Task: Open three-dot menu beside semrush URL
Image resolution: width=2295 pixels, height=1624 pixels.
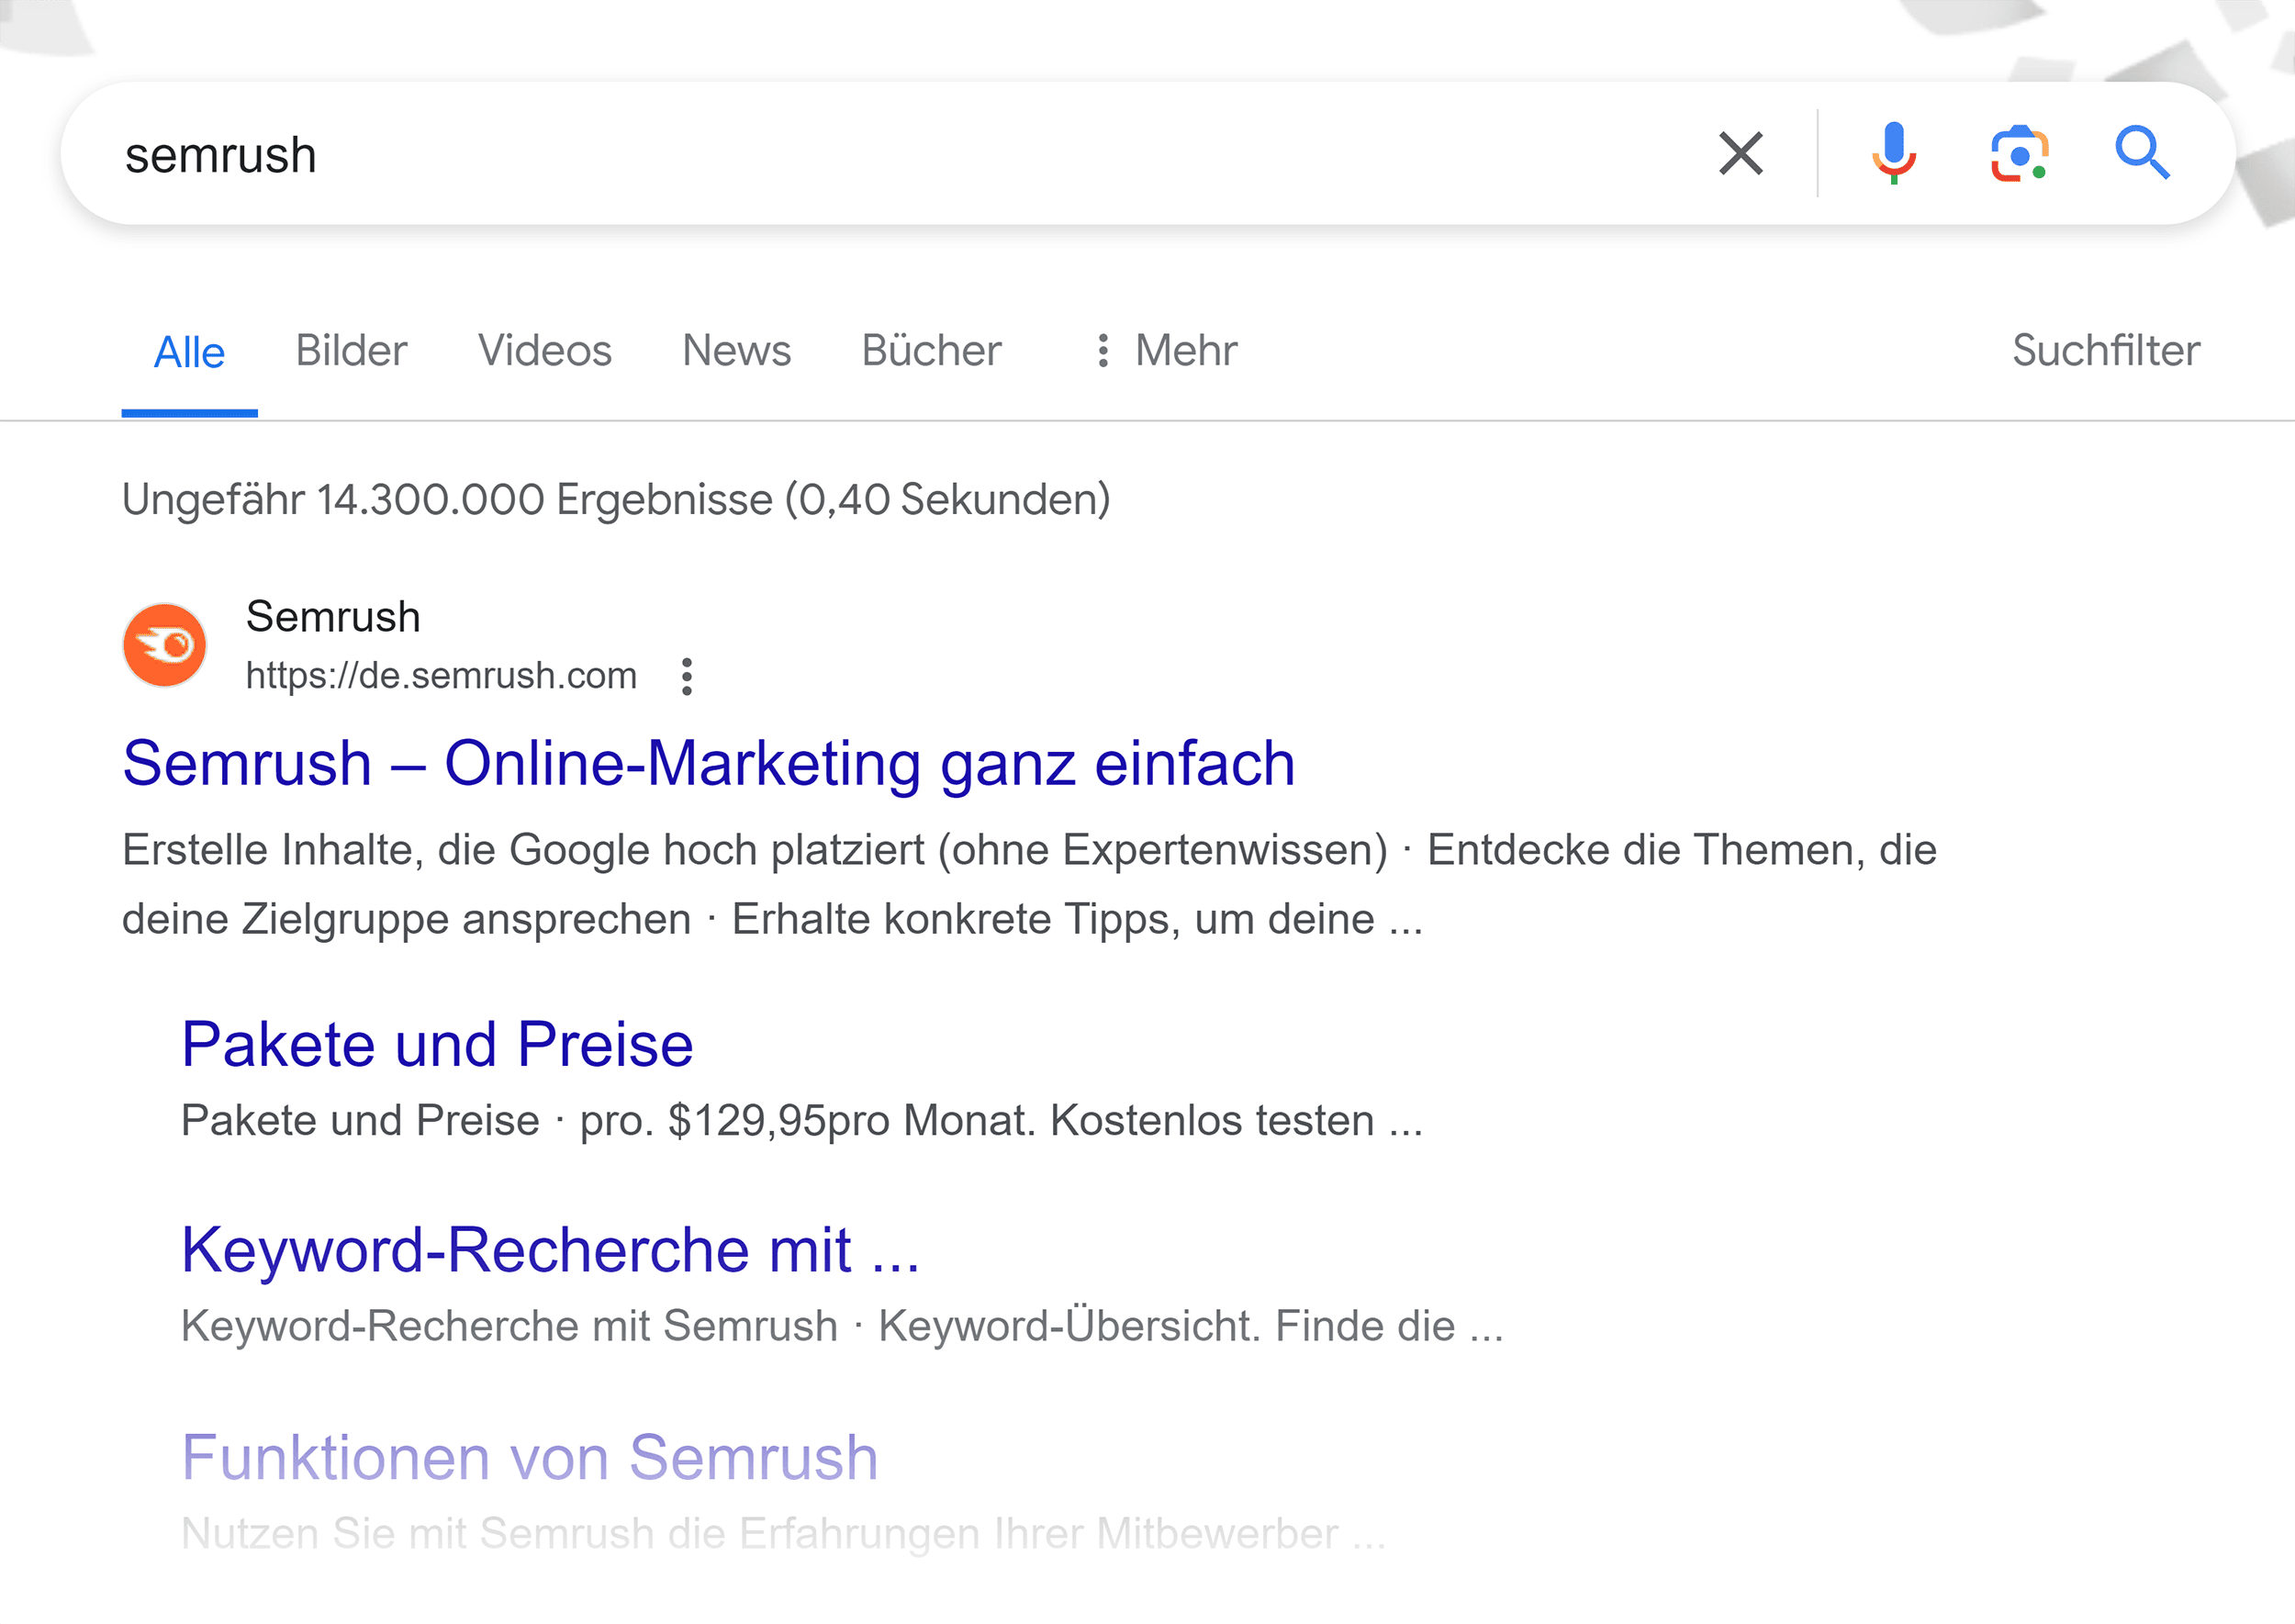Action: (x=686, y=677)
